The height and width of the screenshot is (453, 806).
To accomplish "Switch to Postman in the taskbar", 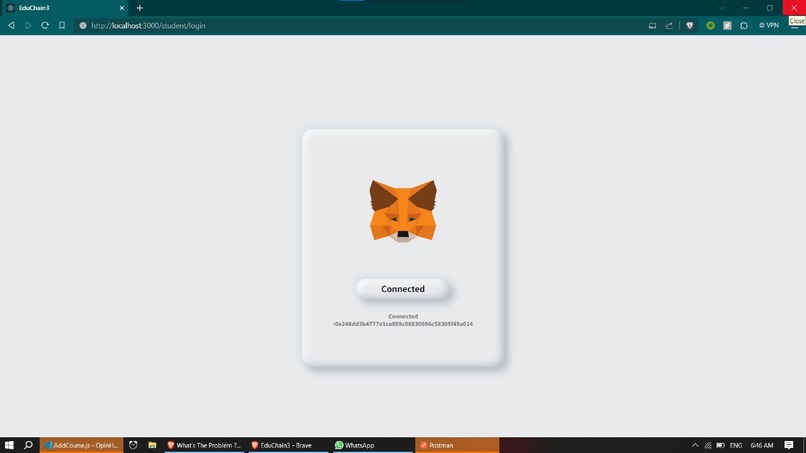I will [456, 445].
